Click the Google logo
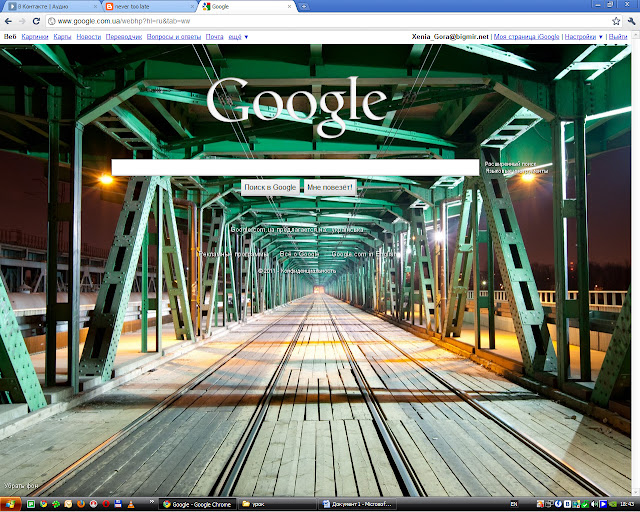 tap(297, 107)
